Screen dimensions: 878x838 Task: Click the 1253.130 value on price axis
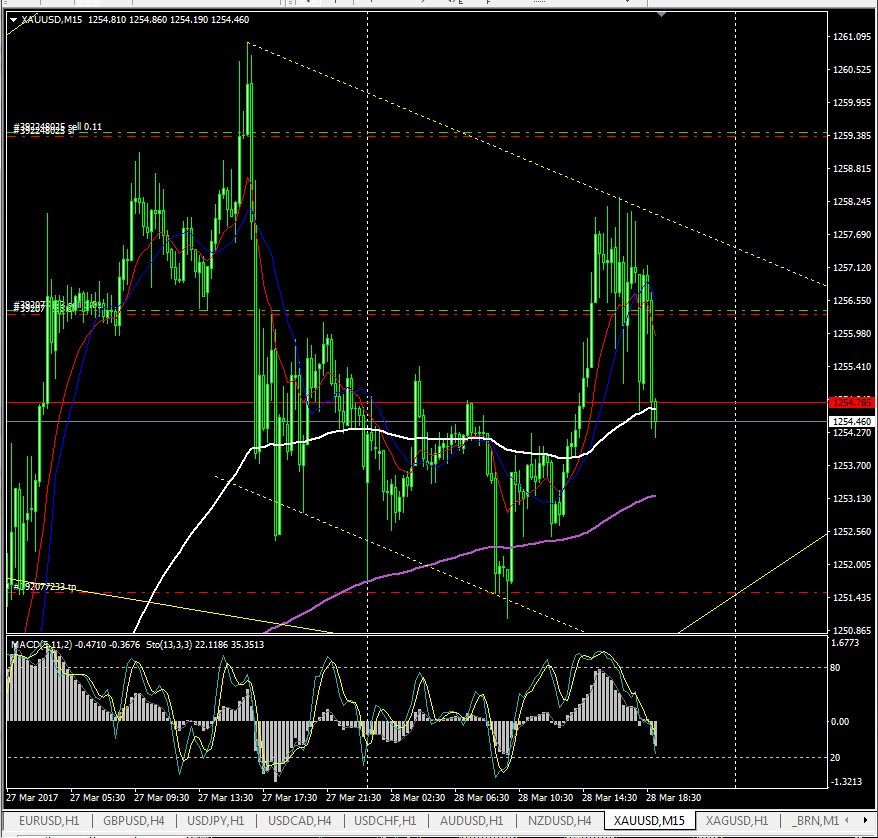pyautogui.click(x=852, y=499)
